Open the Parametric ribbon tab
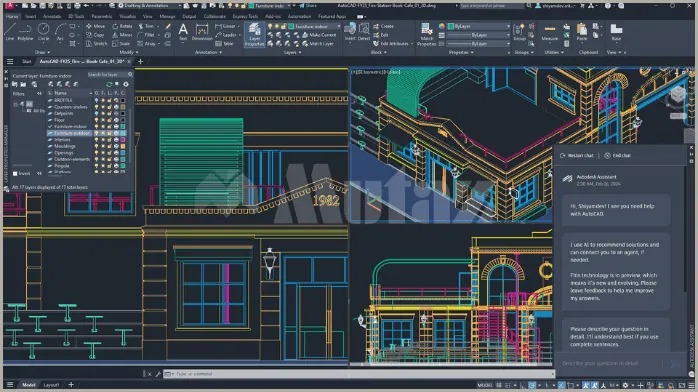The width and height of the screenshot is (698, 392). [101, 16]
